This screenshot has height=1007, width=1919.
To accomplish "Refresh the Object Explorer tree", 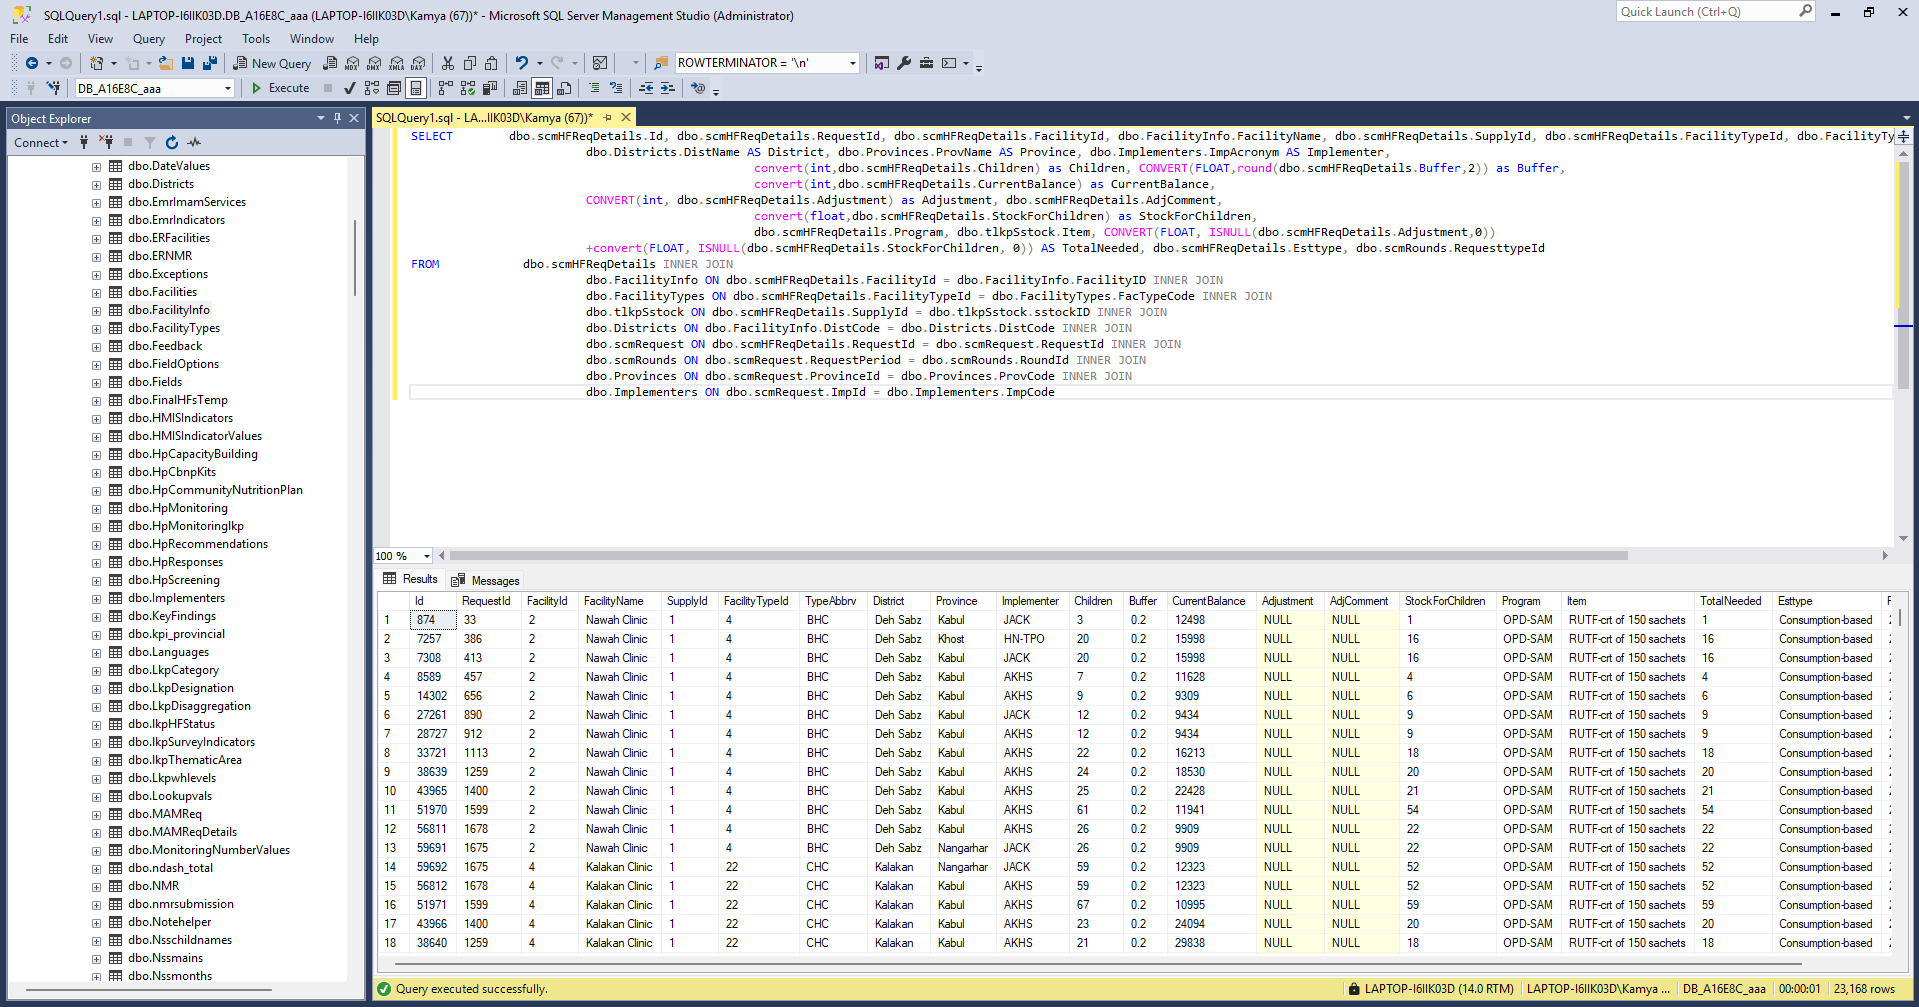I will click(x=172, y=143).
